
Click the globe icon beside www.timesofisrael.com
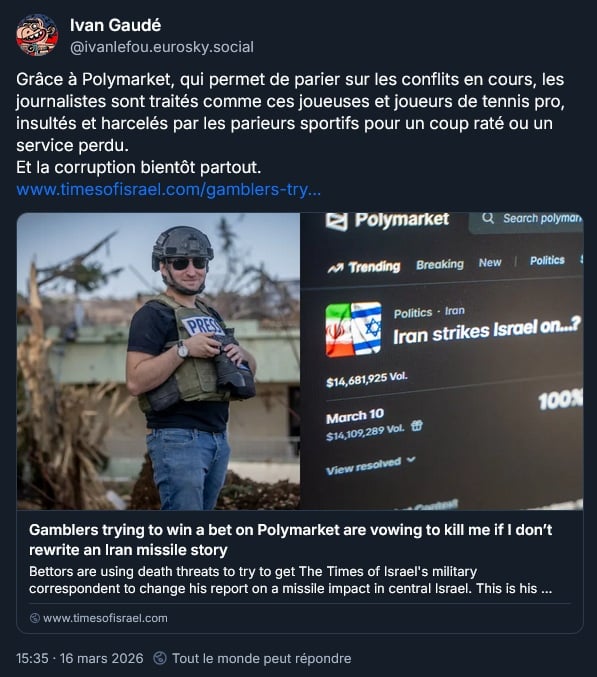[35, 618]
